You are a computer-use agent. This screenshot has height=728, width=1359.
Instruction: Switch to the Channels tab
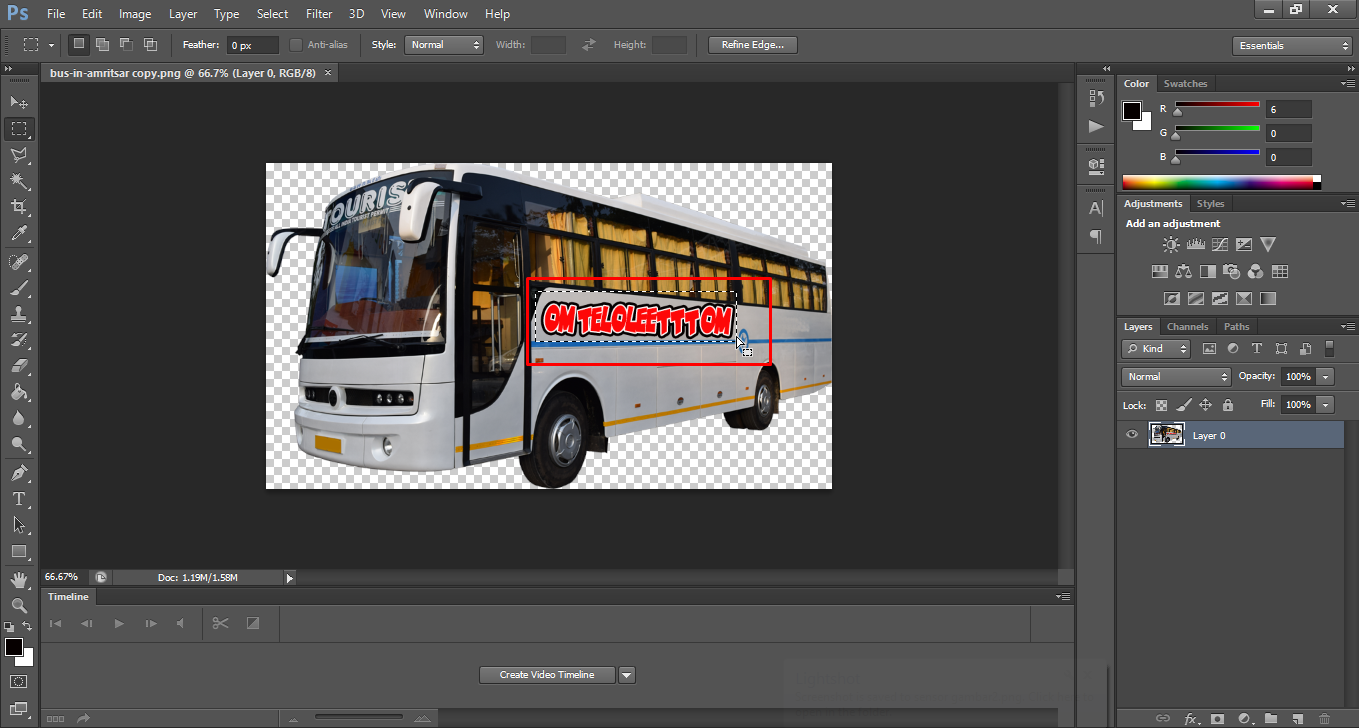1187,326
